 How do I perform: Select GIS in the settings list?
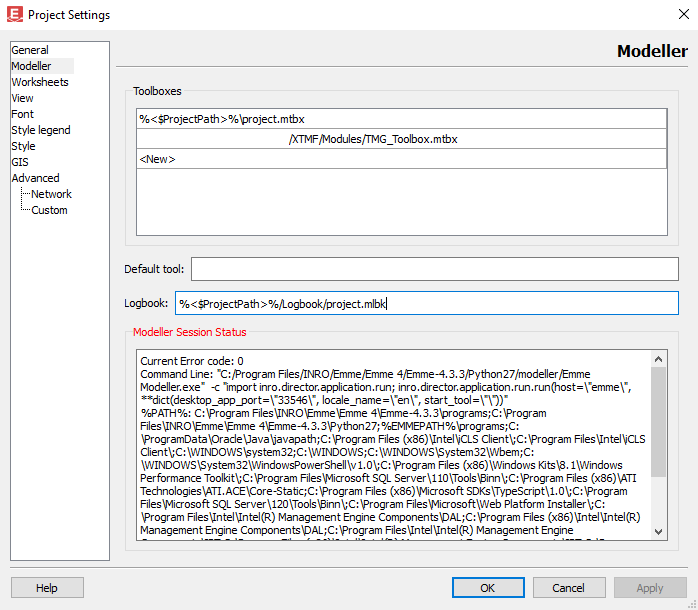pyautogui.click(x=20, y=162)
